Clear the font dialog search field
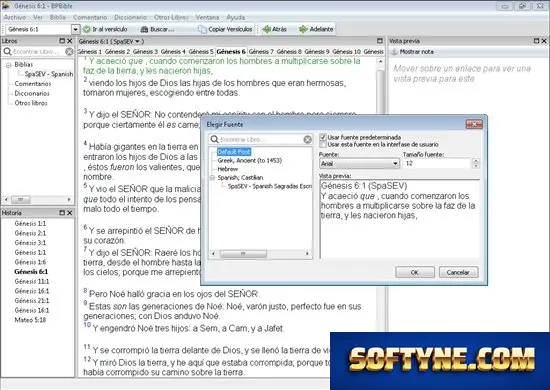The height and width of the screenshot is (390, 550). [x=308, y=140]
